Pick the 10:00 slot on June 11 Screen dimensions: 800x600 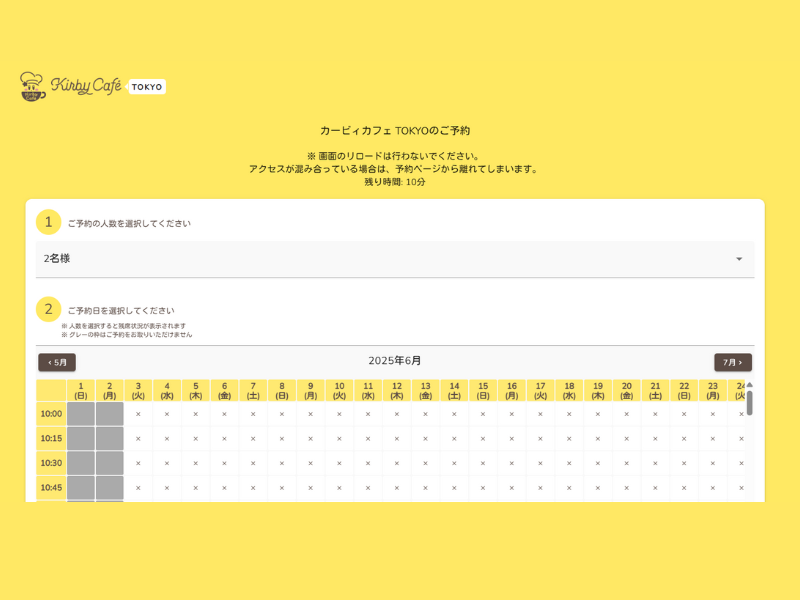[368, 414]
